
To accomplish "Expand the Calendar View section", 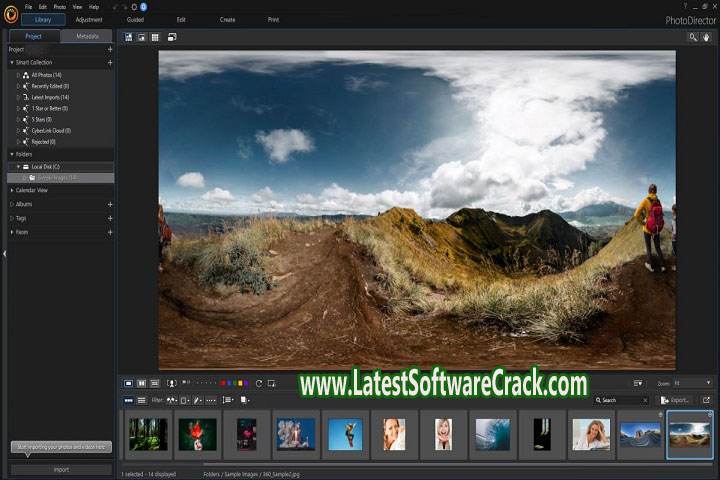I will 12,190.
